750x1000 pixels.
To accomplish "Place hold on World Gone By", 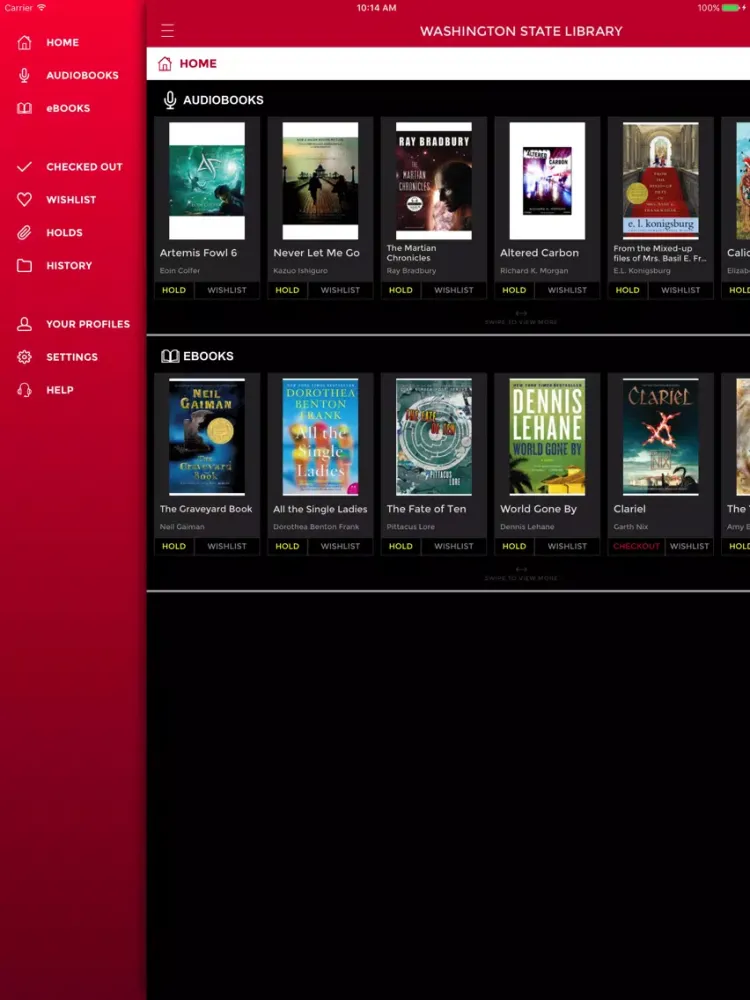I will tap(514, 546).
